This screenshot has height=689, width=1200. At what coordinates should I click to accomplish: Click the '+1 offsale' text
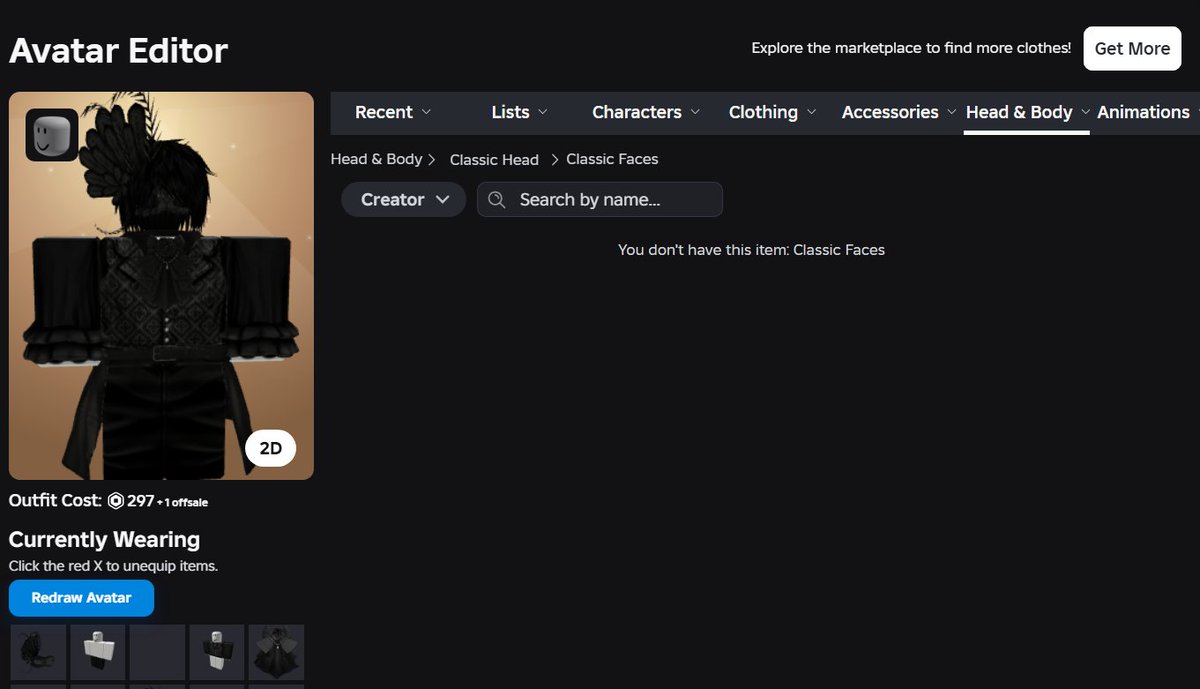(x=183, y=502)
